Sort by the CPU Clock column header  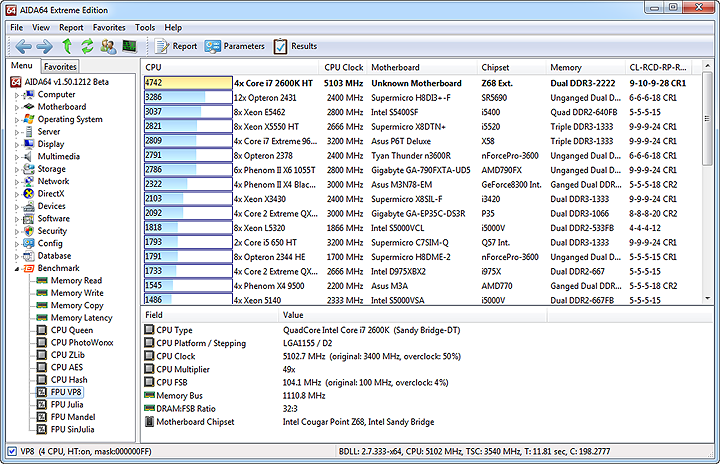point(343,68)
